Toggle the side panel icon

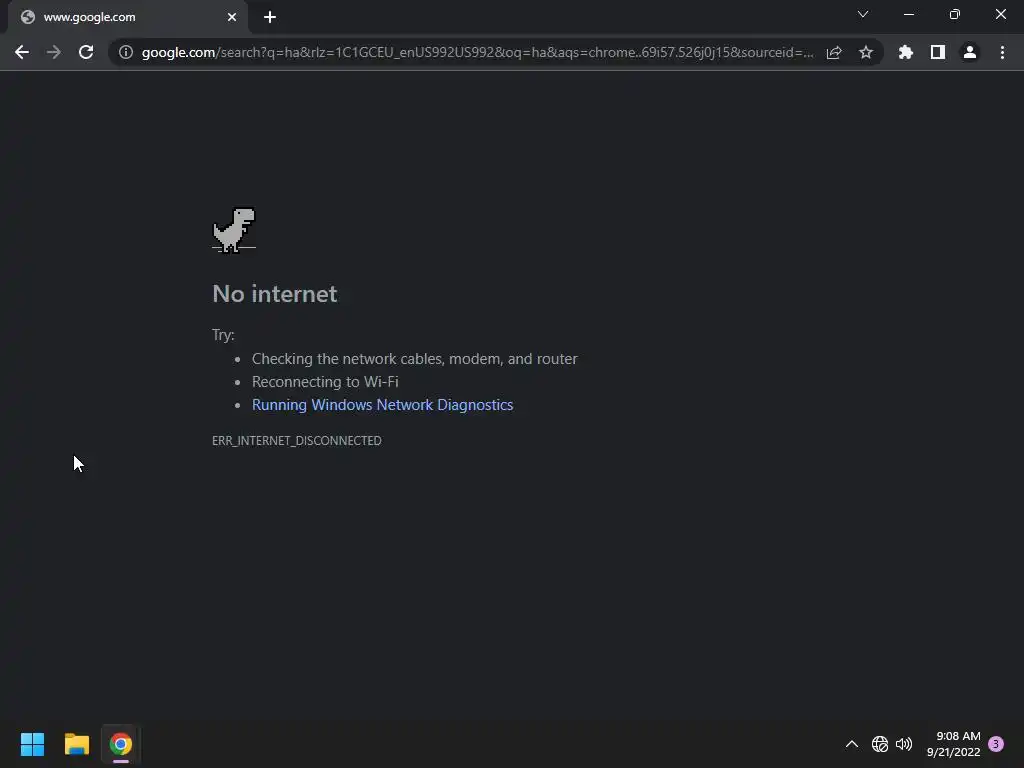point(938,52)
